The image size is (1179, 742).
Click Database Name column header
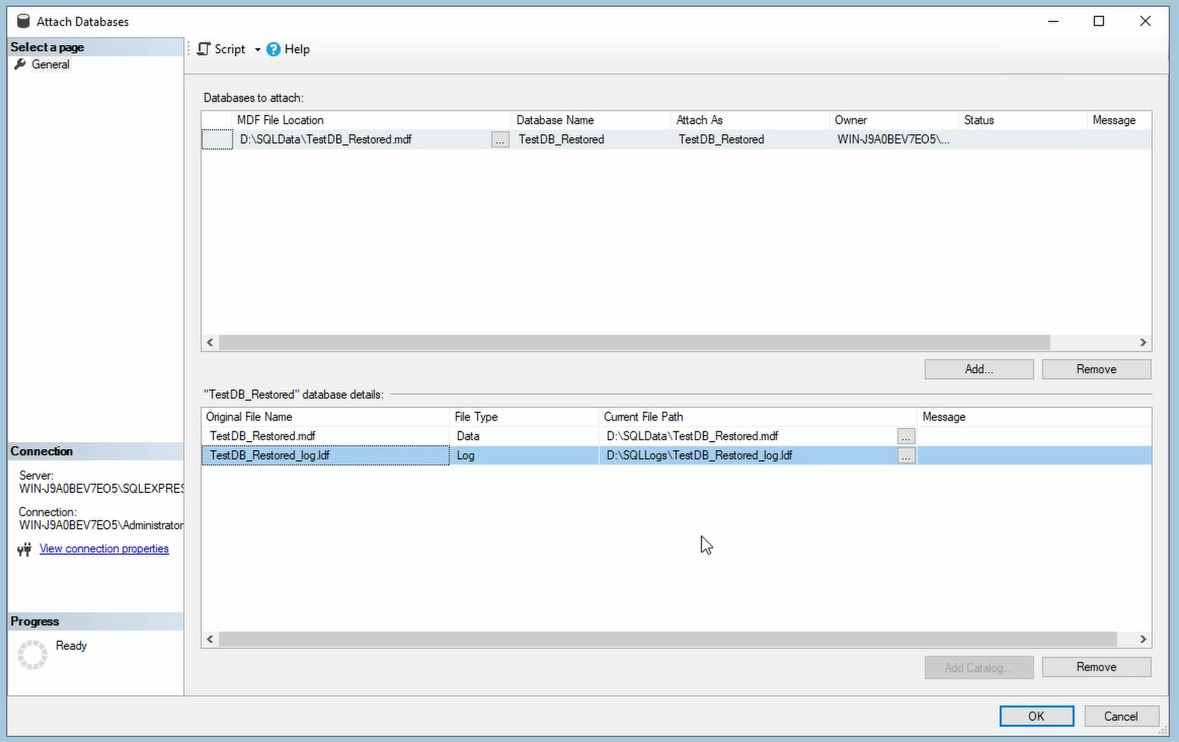click(591, 120)
